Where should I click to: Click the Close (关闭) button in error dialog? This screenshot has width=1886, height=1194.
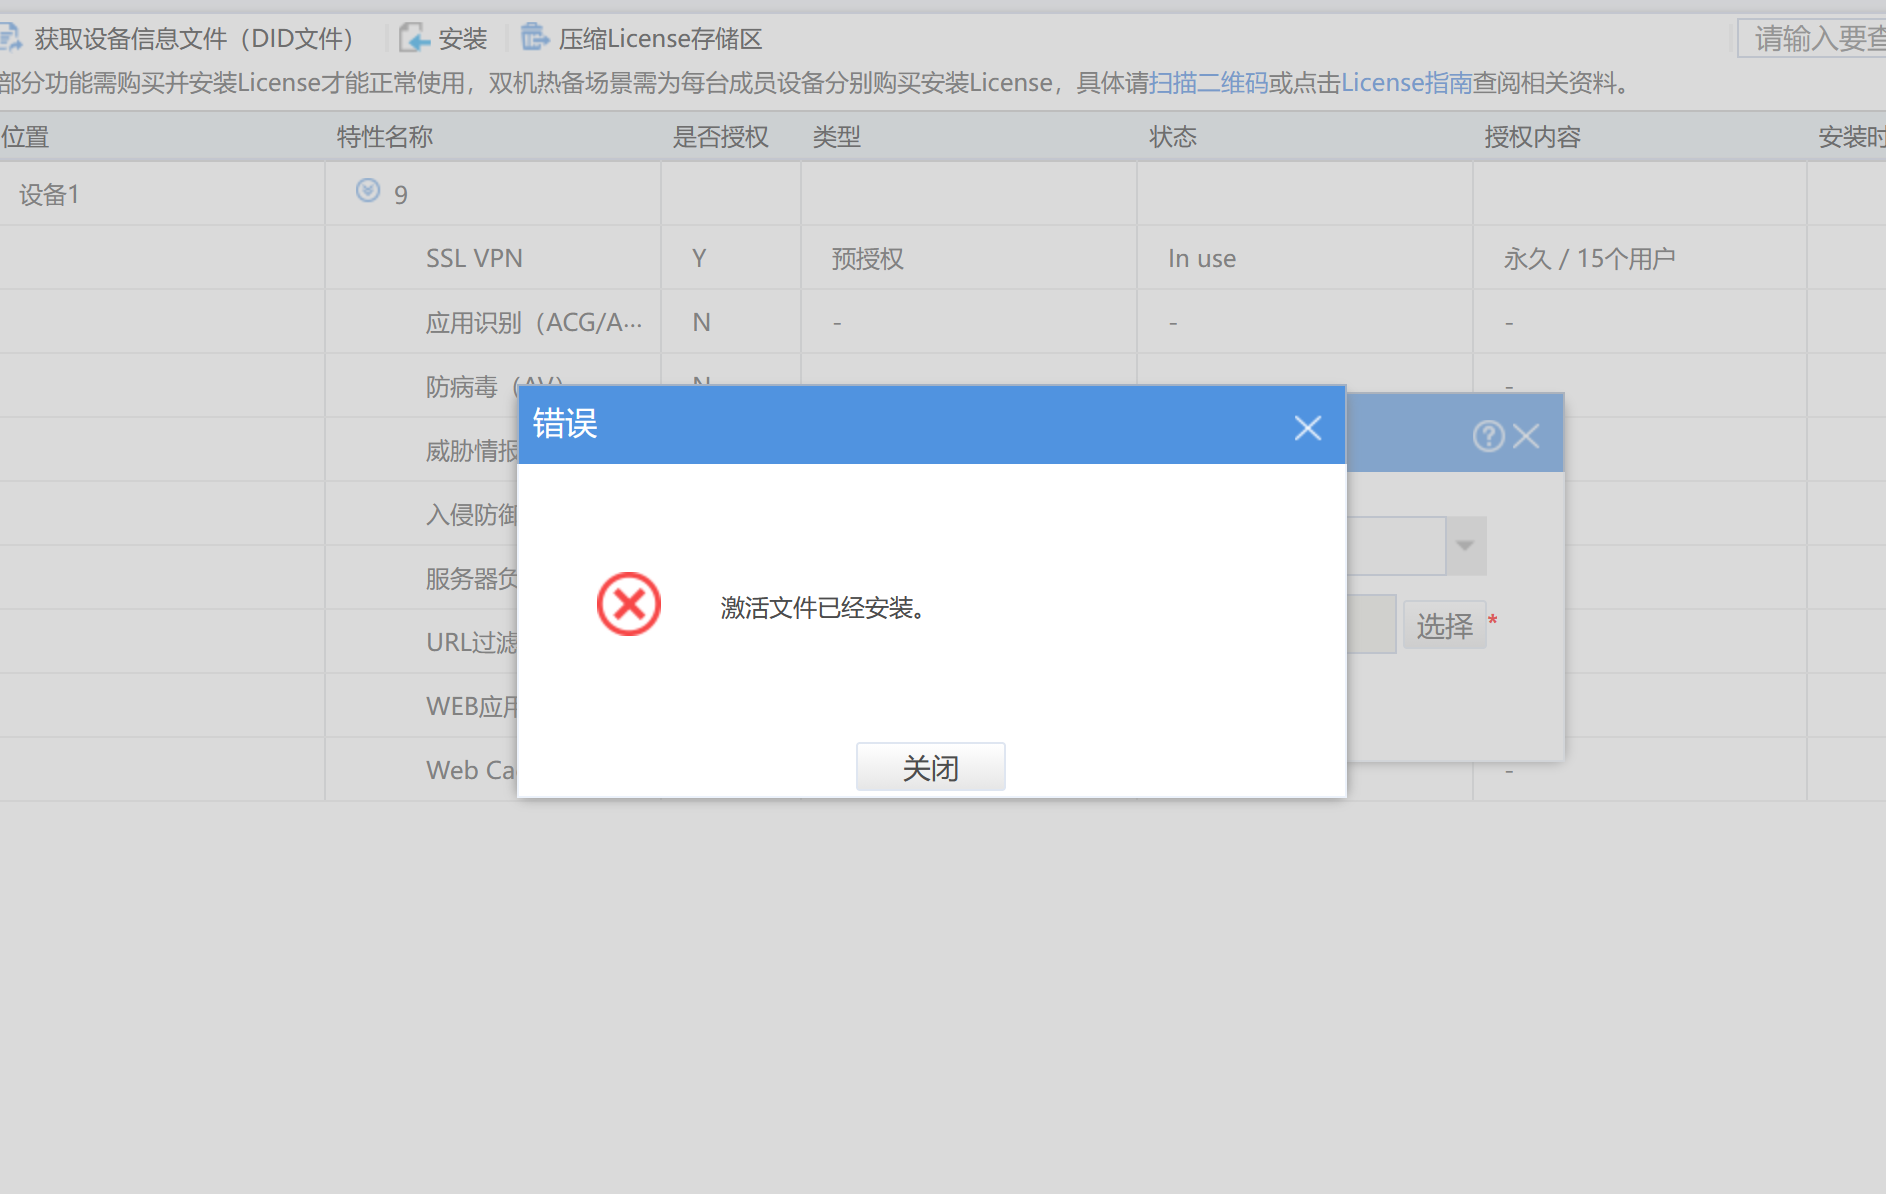pos(930,767)
